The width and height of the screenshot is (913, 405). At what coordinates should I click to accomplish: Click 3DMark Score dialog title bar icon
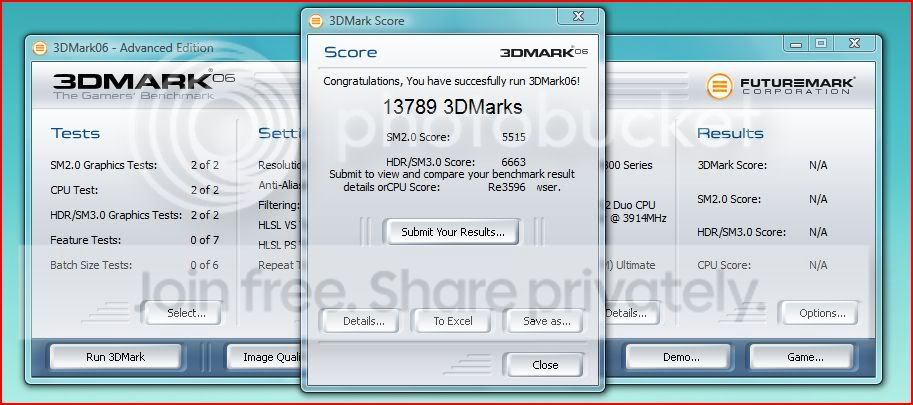[x=316, y=21]
